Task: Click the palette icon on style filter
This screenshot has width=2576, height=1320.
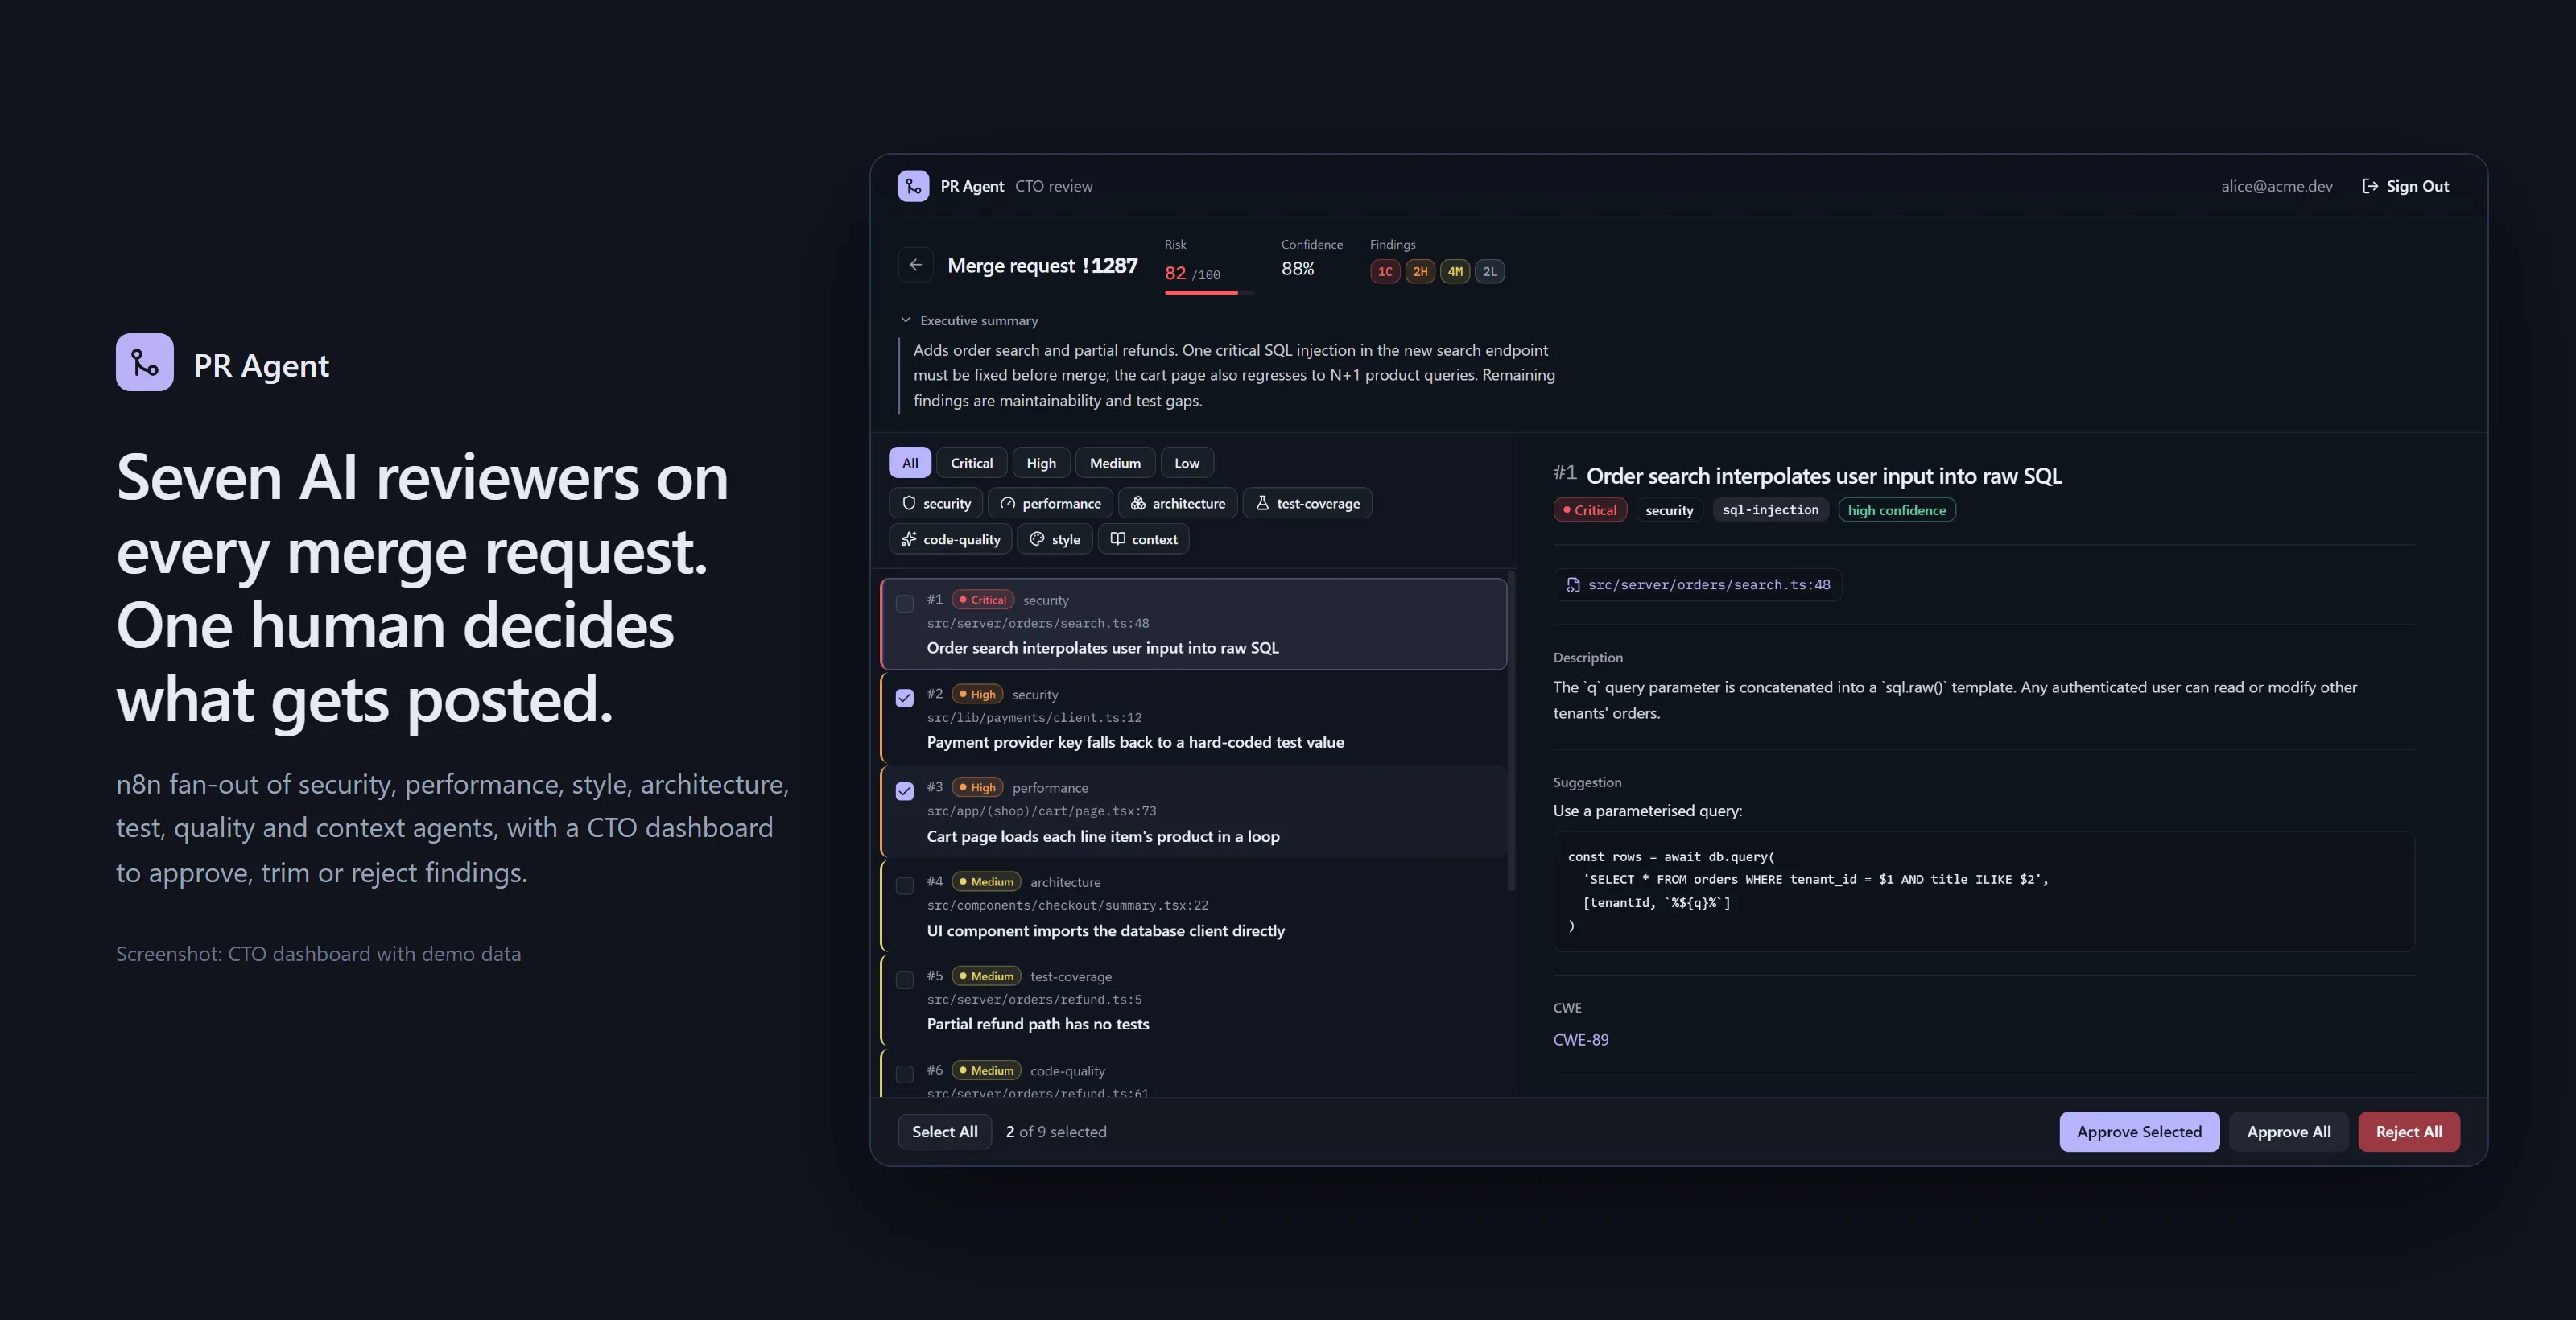Action: click(x=1037, y=539)
